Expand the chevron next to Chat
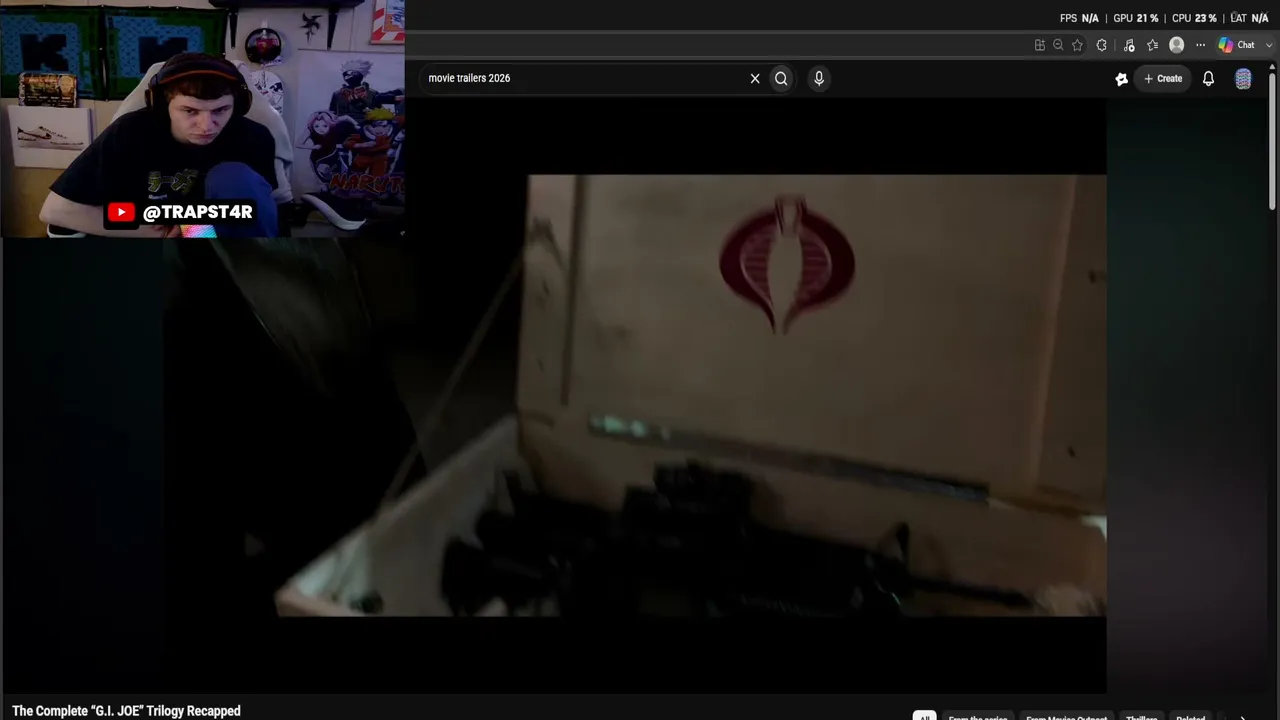 point(1270,45)
